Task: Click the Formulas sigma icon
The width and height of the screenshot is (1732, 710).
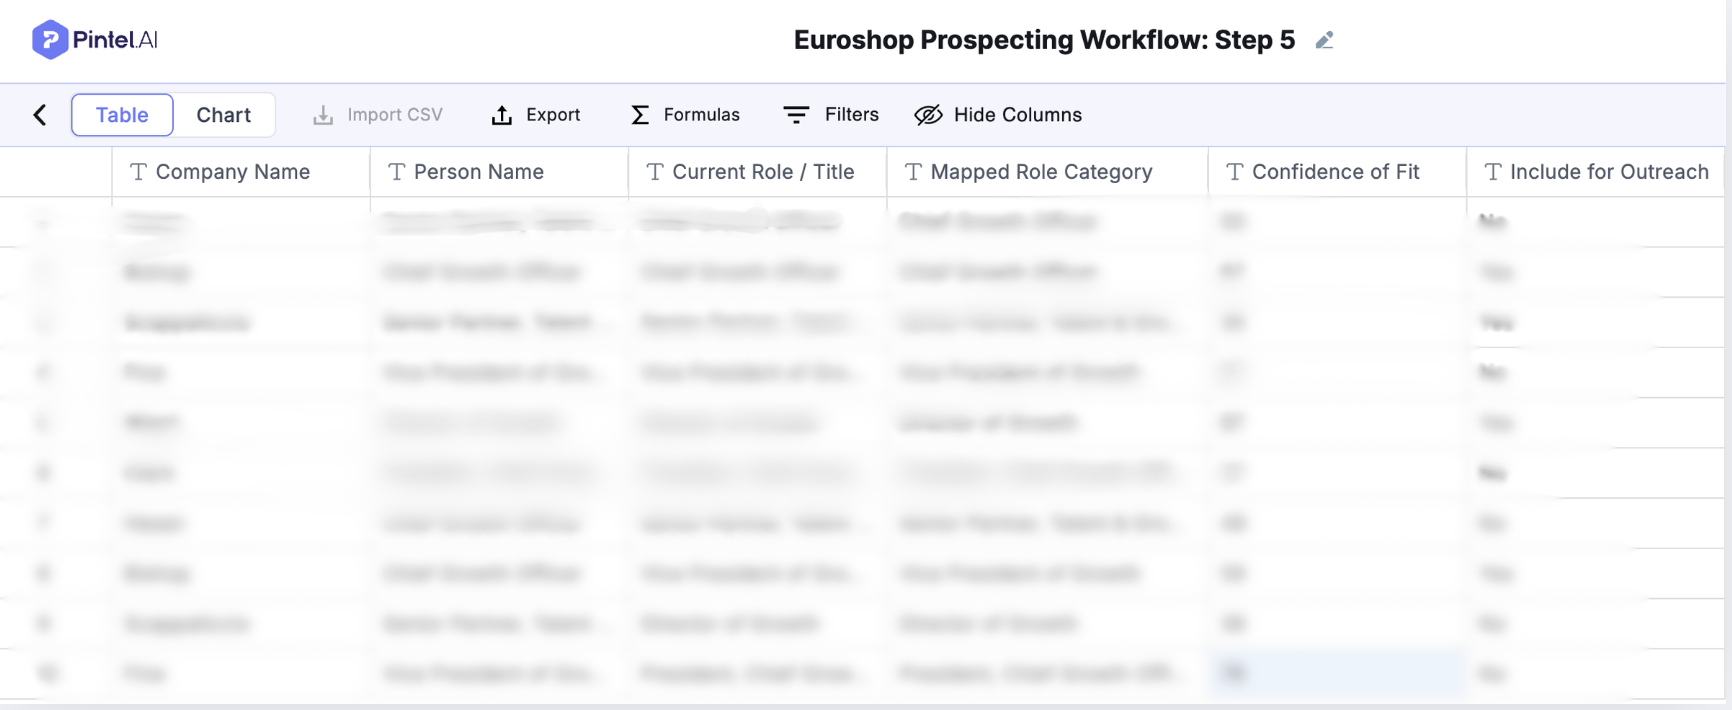Action: 640,115
